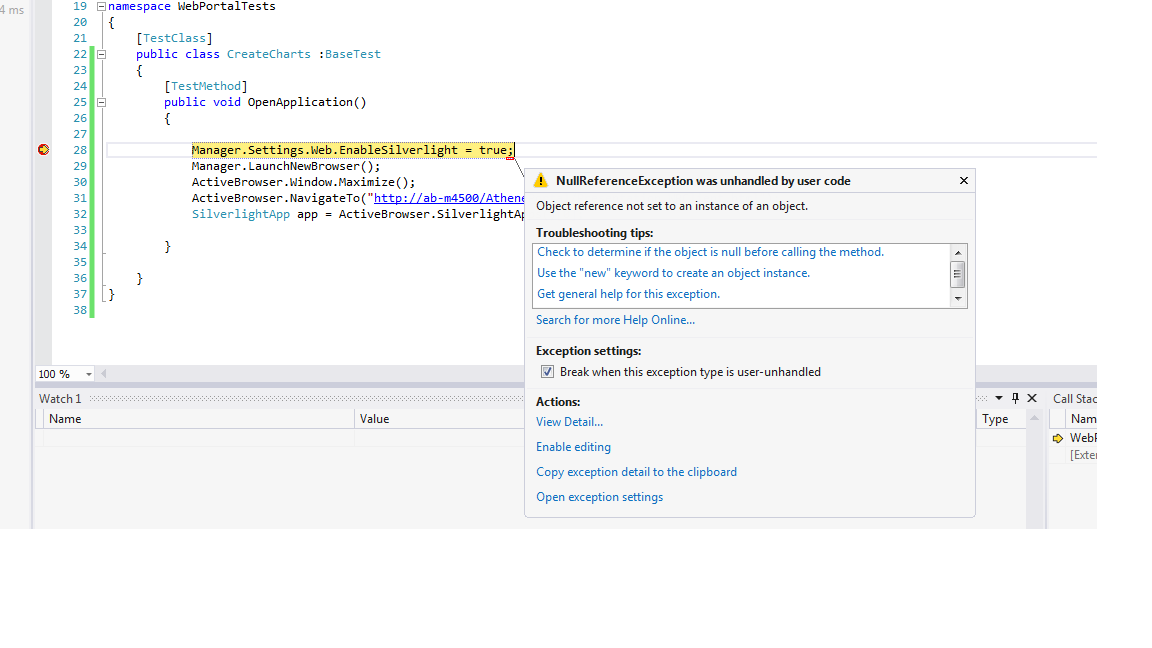The image size is (1152, 648).
Task: Click the horizontal scroll left arrow of editor
Action: click(103, 374)
